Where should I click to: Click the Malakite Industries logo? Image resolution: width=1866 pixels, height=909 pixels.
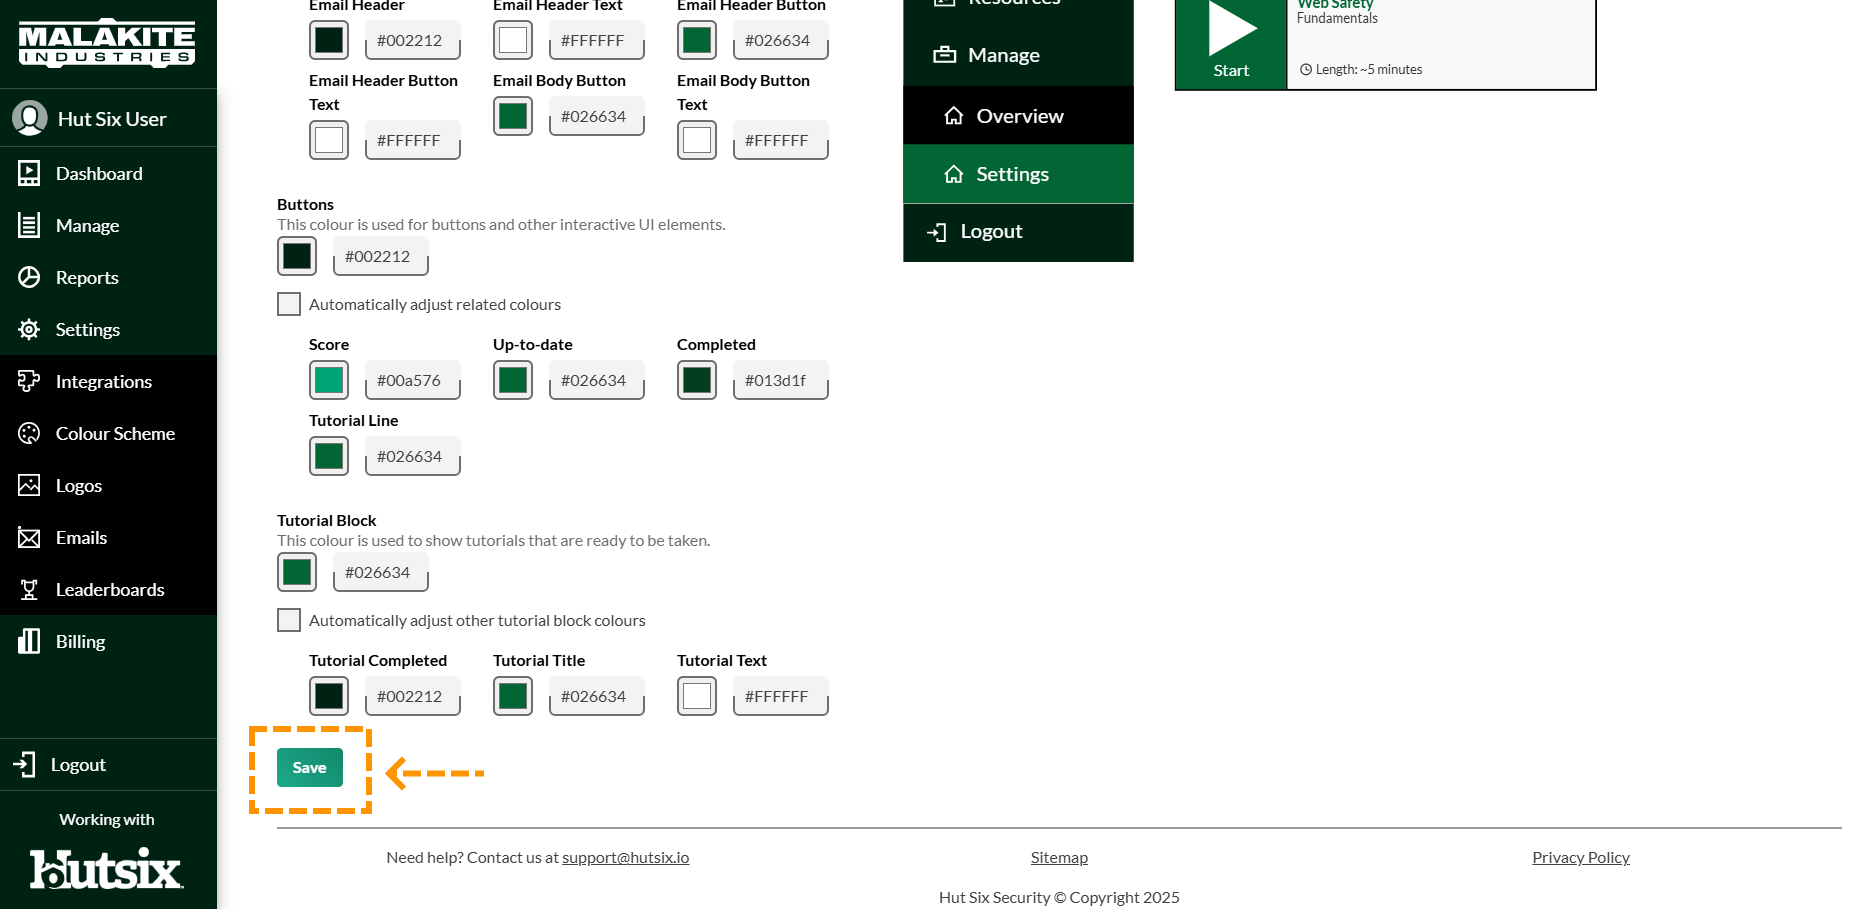(107, 43)
